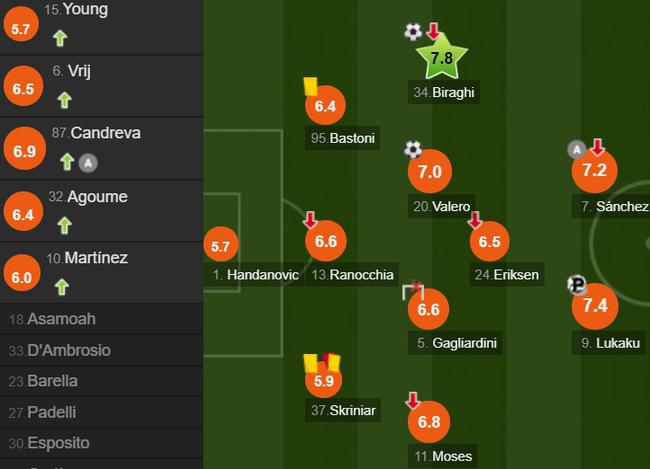The width and height of the screenshot is (650, 469).
Task: Click the assist badge under Candreva's name
Action: (87, 161)
